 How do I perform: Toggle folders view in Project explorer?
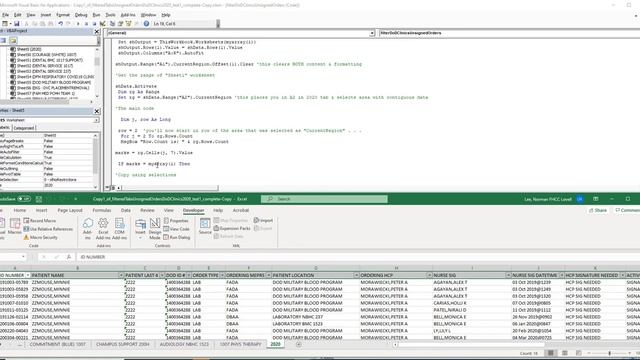[13, 40]
